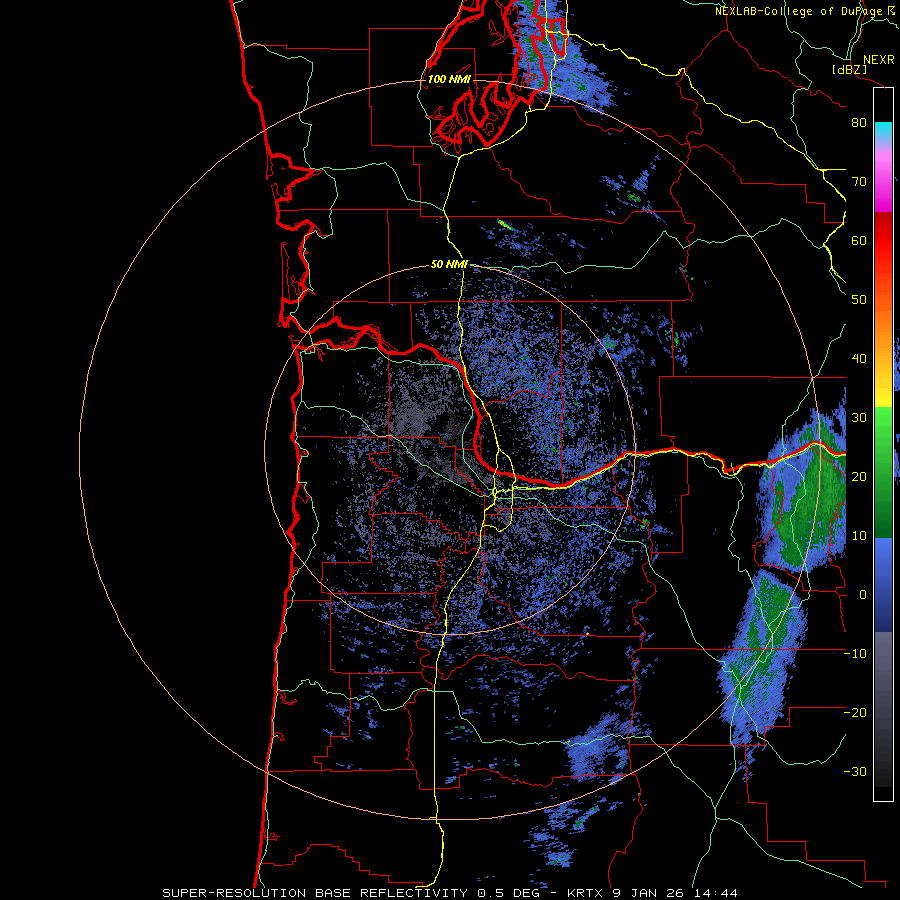Click the [dBZ] unit label

click(x=849, y=69)
